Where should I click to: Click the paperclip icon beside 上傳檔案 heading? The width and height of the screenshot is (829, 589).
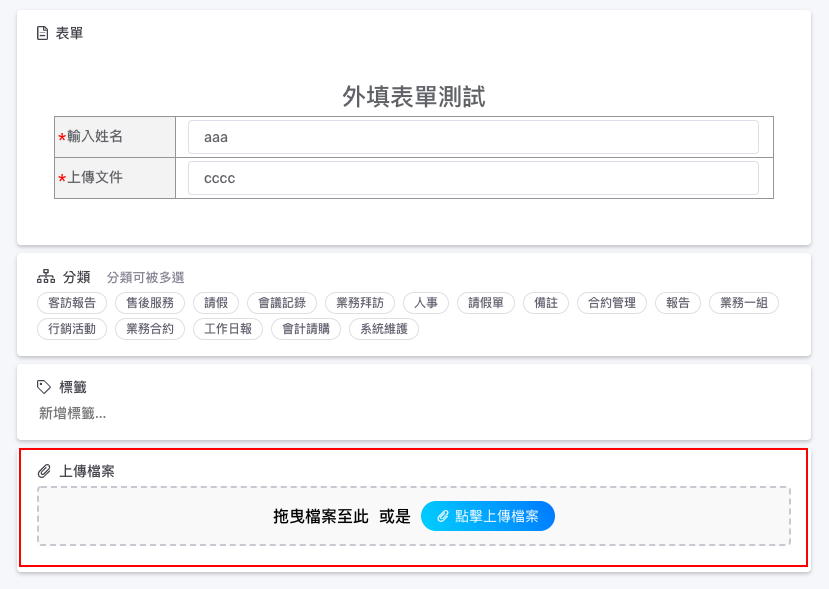[44, 470]
